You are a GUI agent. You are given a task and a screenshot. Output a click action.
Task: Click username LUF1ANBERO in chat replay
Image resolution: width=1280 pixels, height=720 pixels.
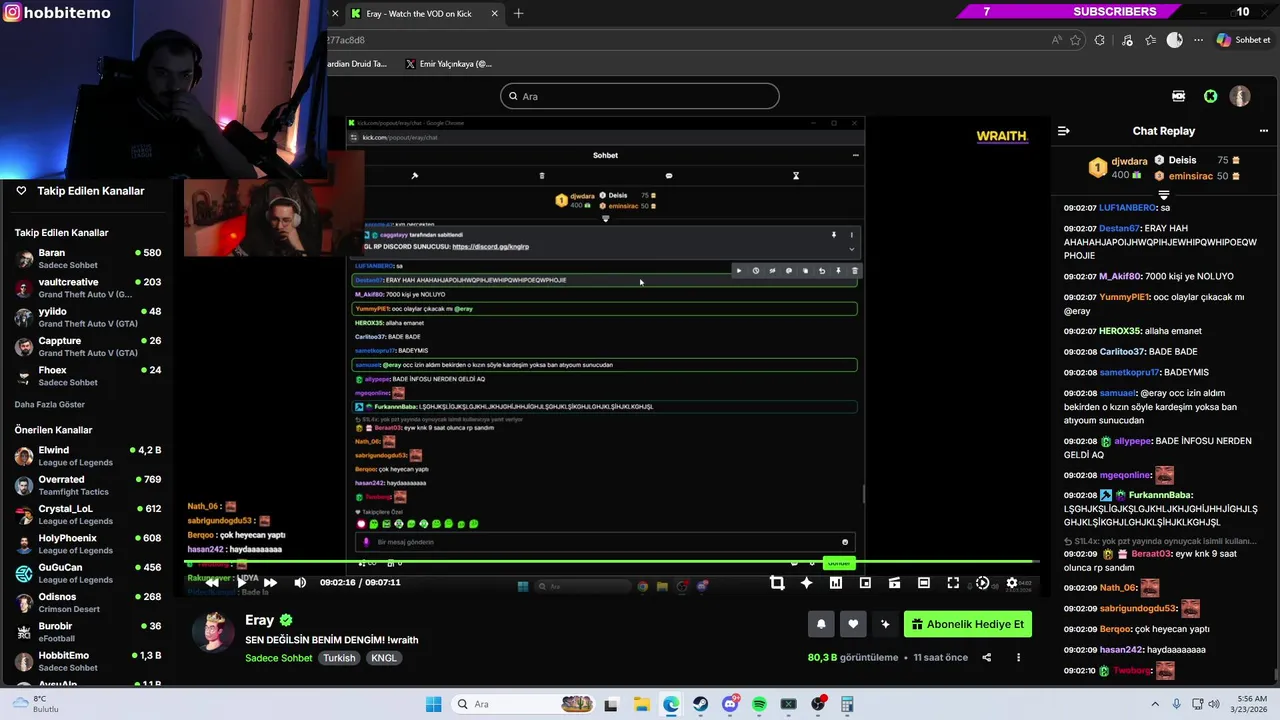click(x=1127, y=208)
